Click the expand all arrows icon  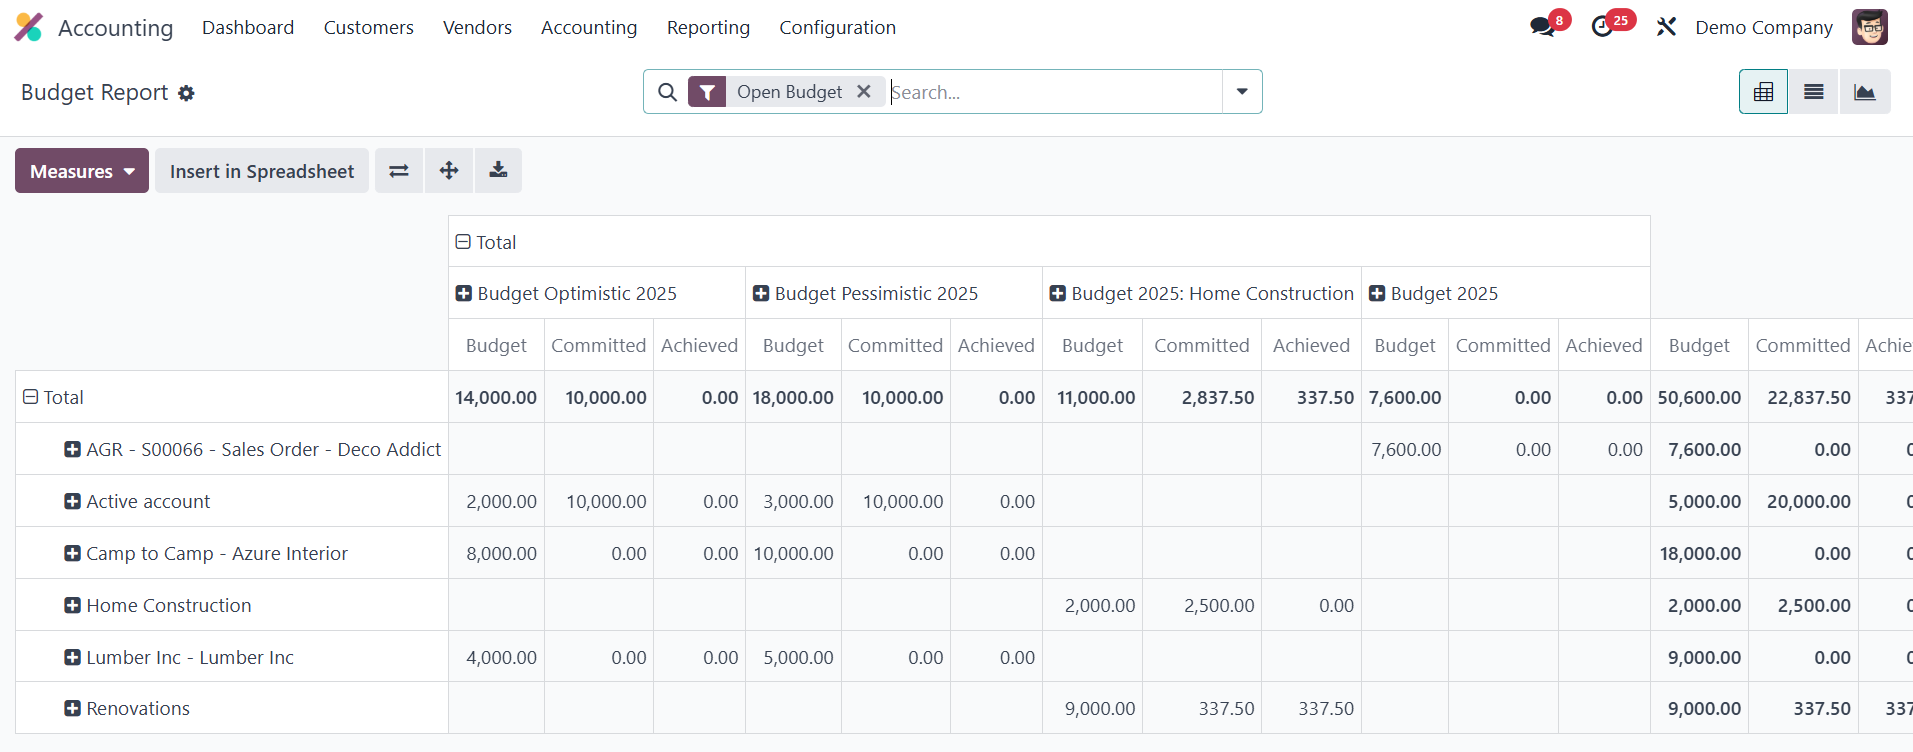click(449, 171)
